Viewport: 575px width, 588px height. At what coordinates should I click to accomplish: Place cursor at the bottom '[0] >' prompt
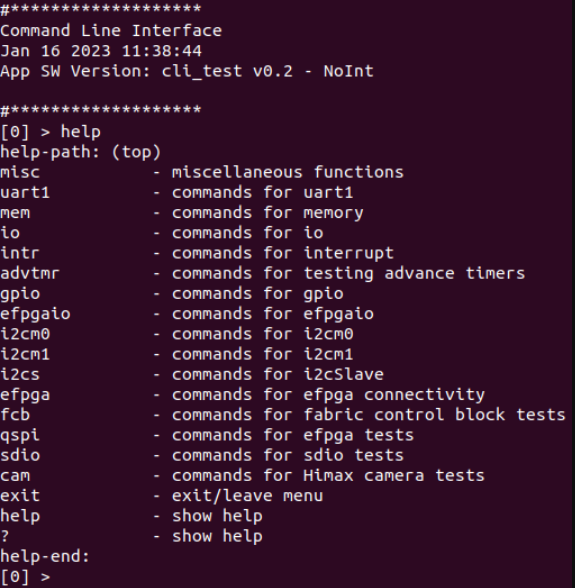click(x=25, y=577)
